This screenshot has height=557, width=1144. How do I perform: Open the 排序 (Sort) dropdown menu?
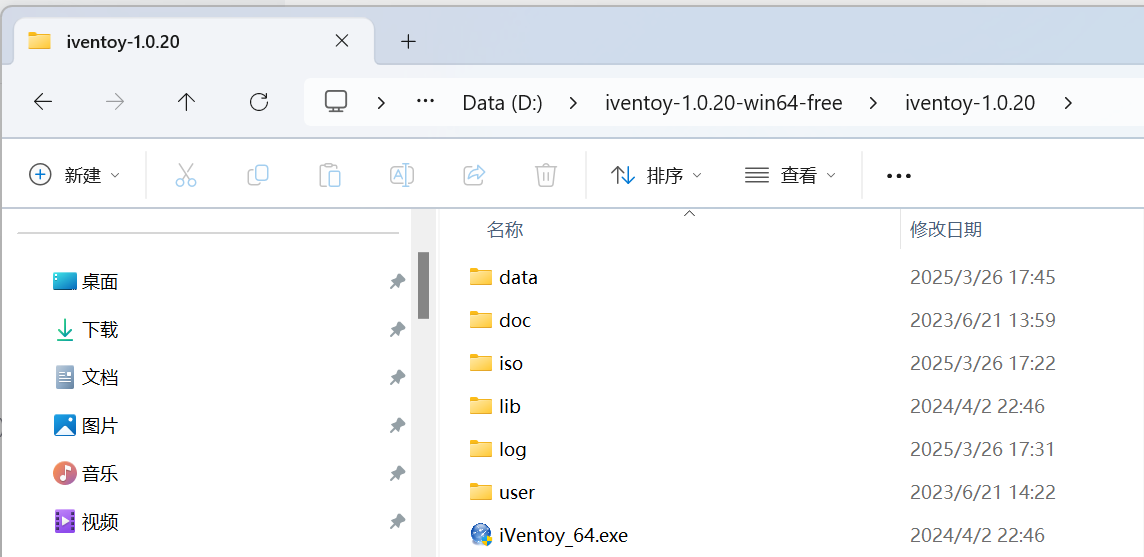point(656,175)
